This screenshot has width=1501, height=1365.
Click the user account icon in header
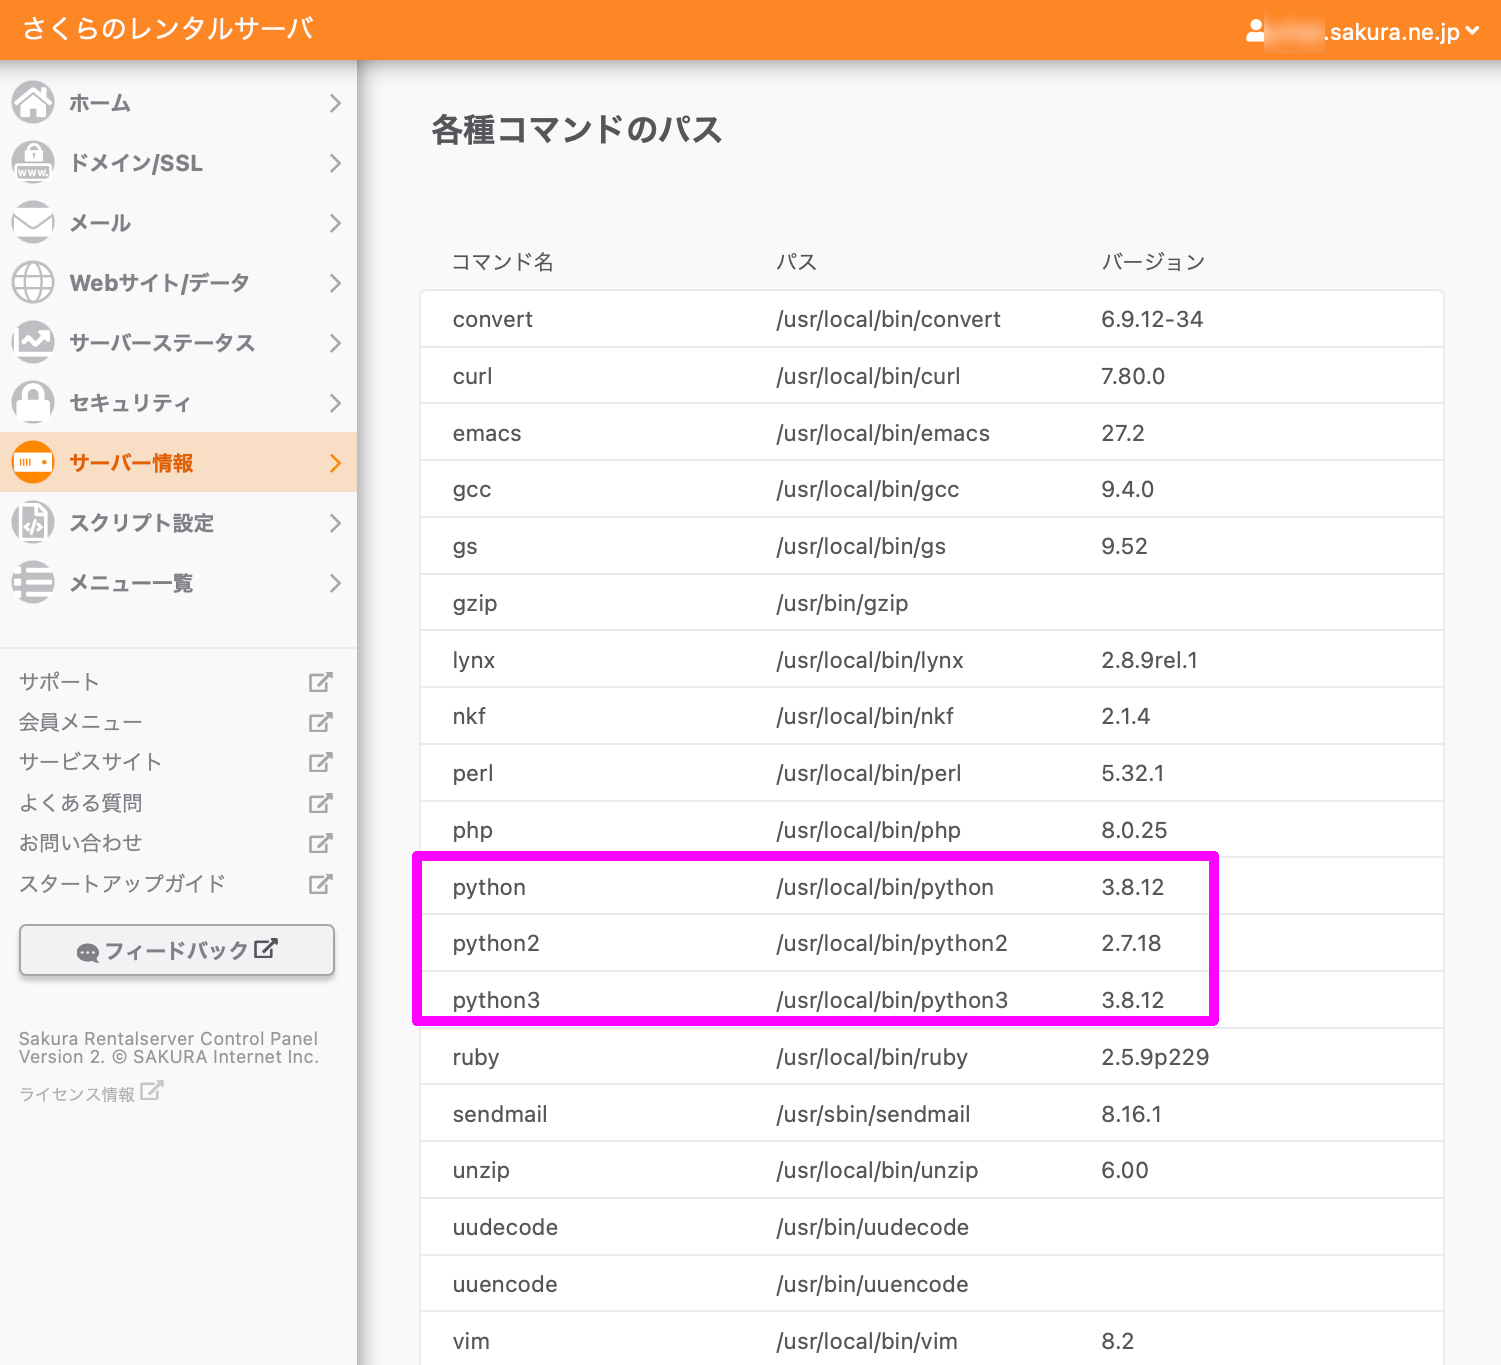[x=1255, y=31]
